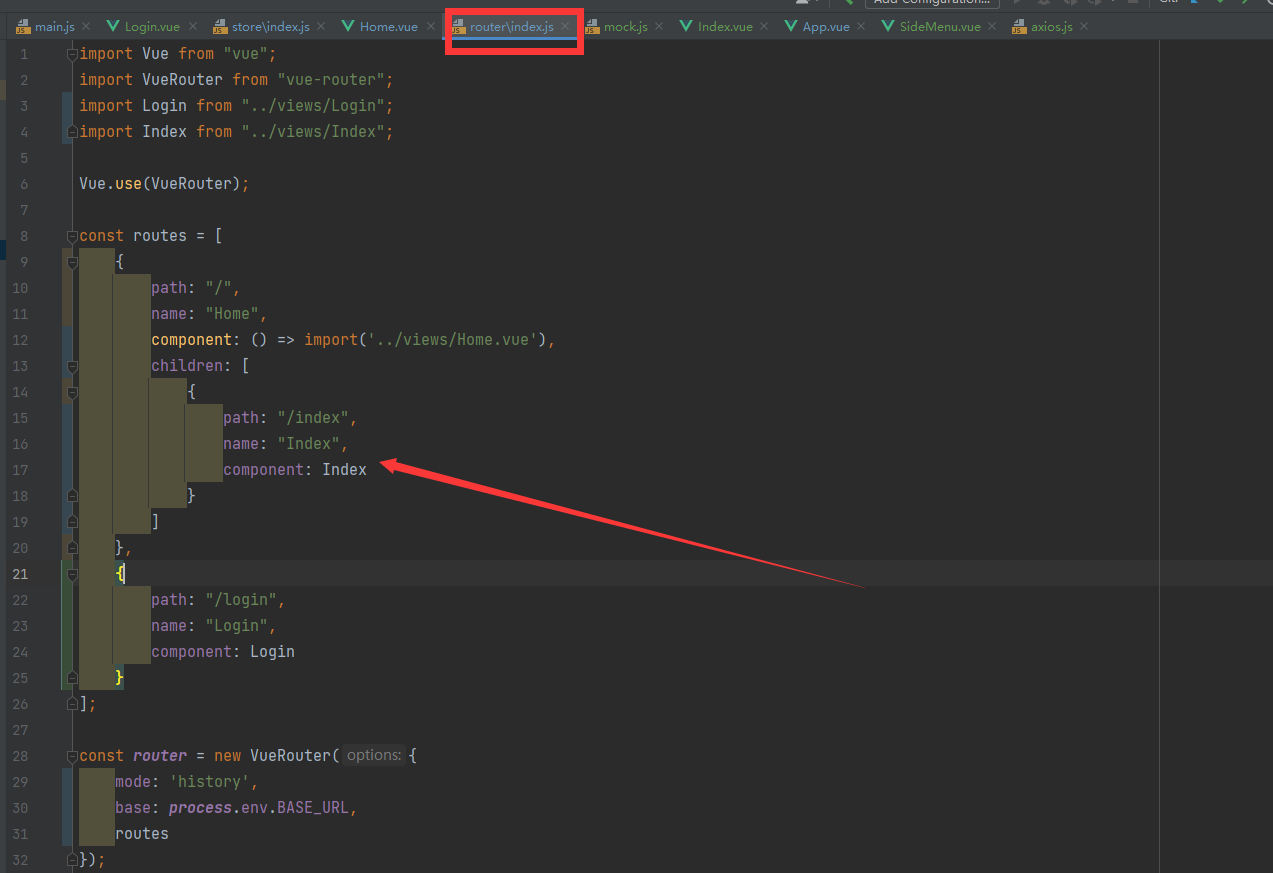Switch to the store\index.js tab

(270, 26)
